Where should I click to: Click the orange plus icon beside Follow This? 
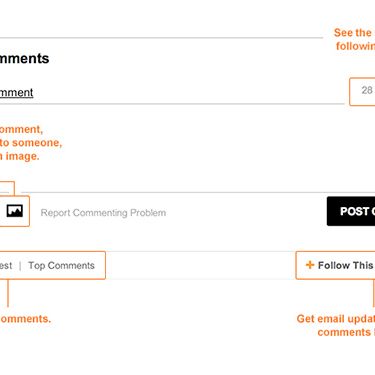coord(310,265)
